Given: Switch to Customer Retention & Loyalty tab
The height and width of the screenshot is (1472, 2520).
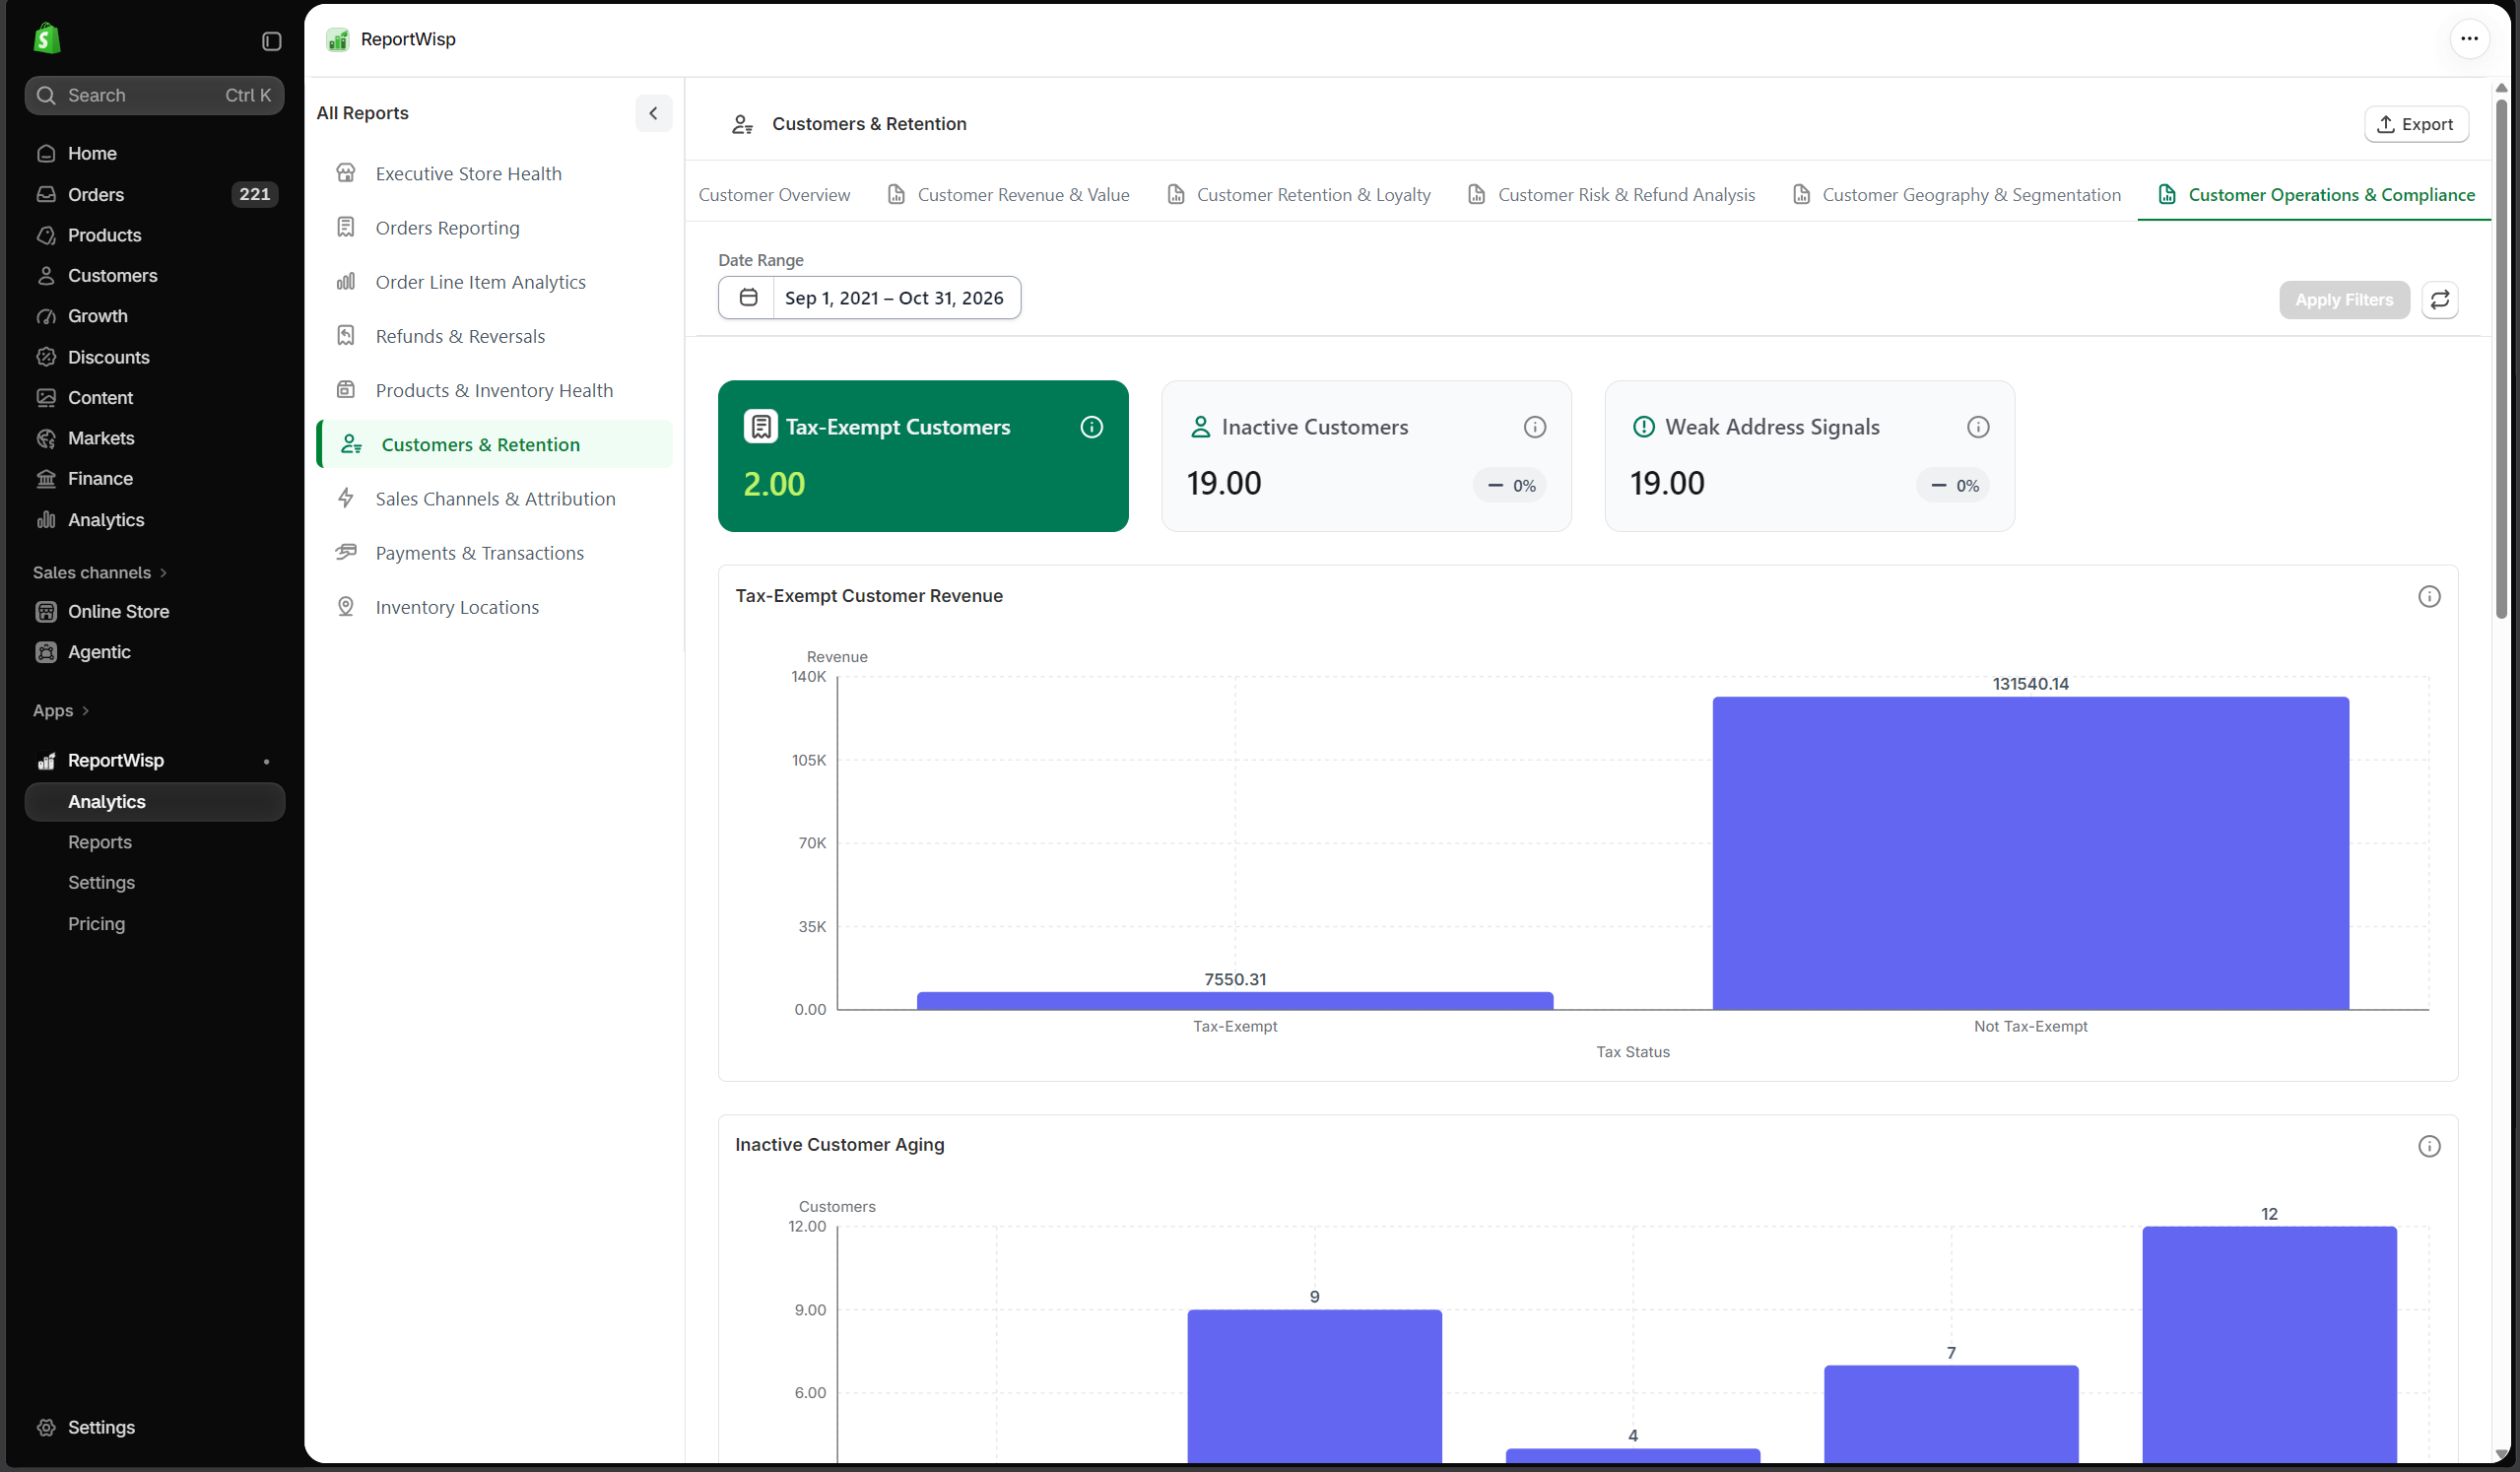Looking at the screenshot, I should coord(1298,195).
